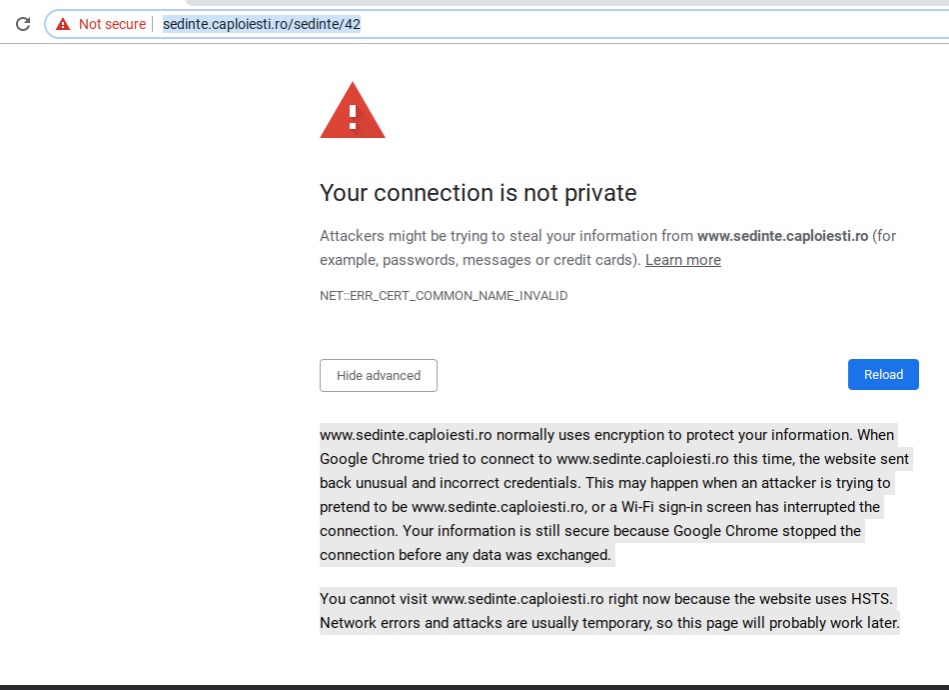Click the bold www.sedinte.caploiesti.ro domain name

[x=783, y=236]
